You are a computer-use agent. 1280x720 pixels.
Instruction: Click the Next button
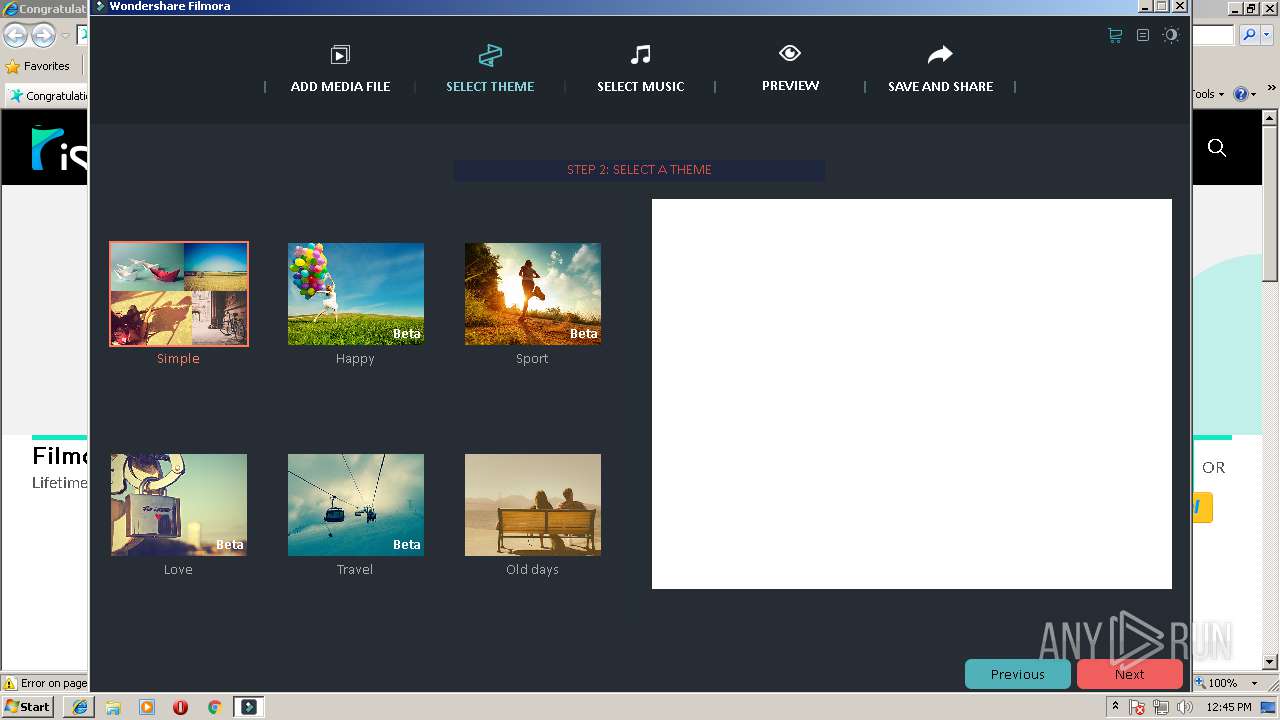click(1129, 674)
